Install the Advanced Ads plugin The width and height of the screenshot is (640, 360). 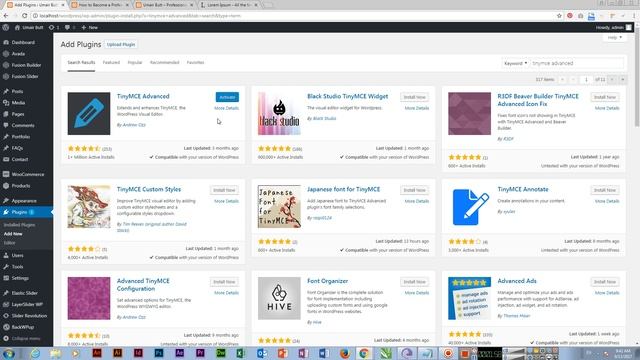(604, 282)
